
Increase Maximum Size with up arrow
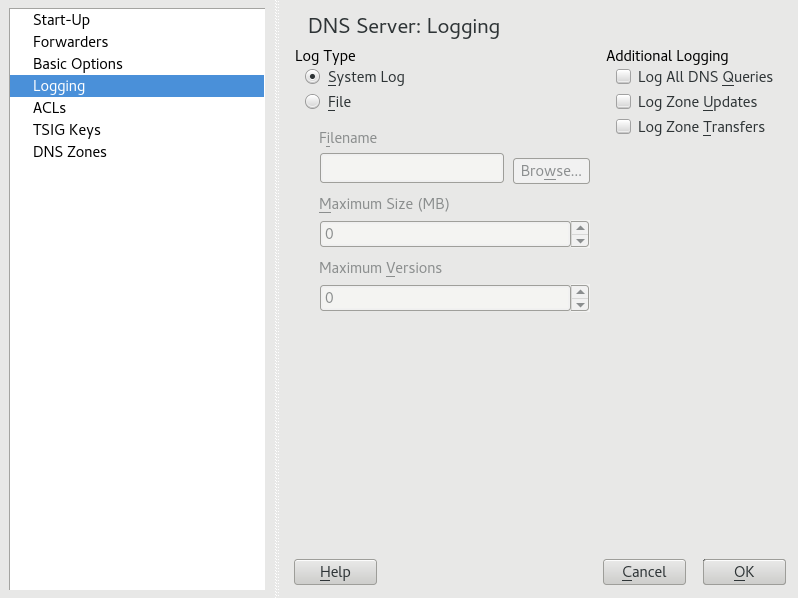[580, 228]
